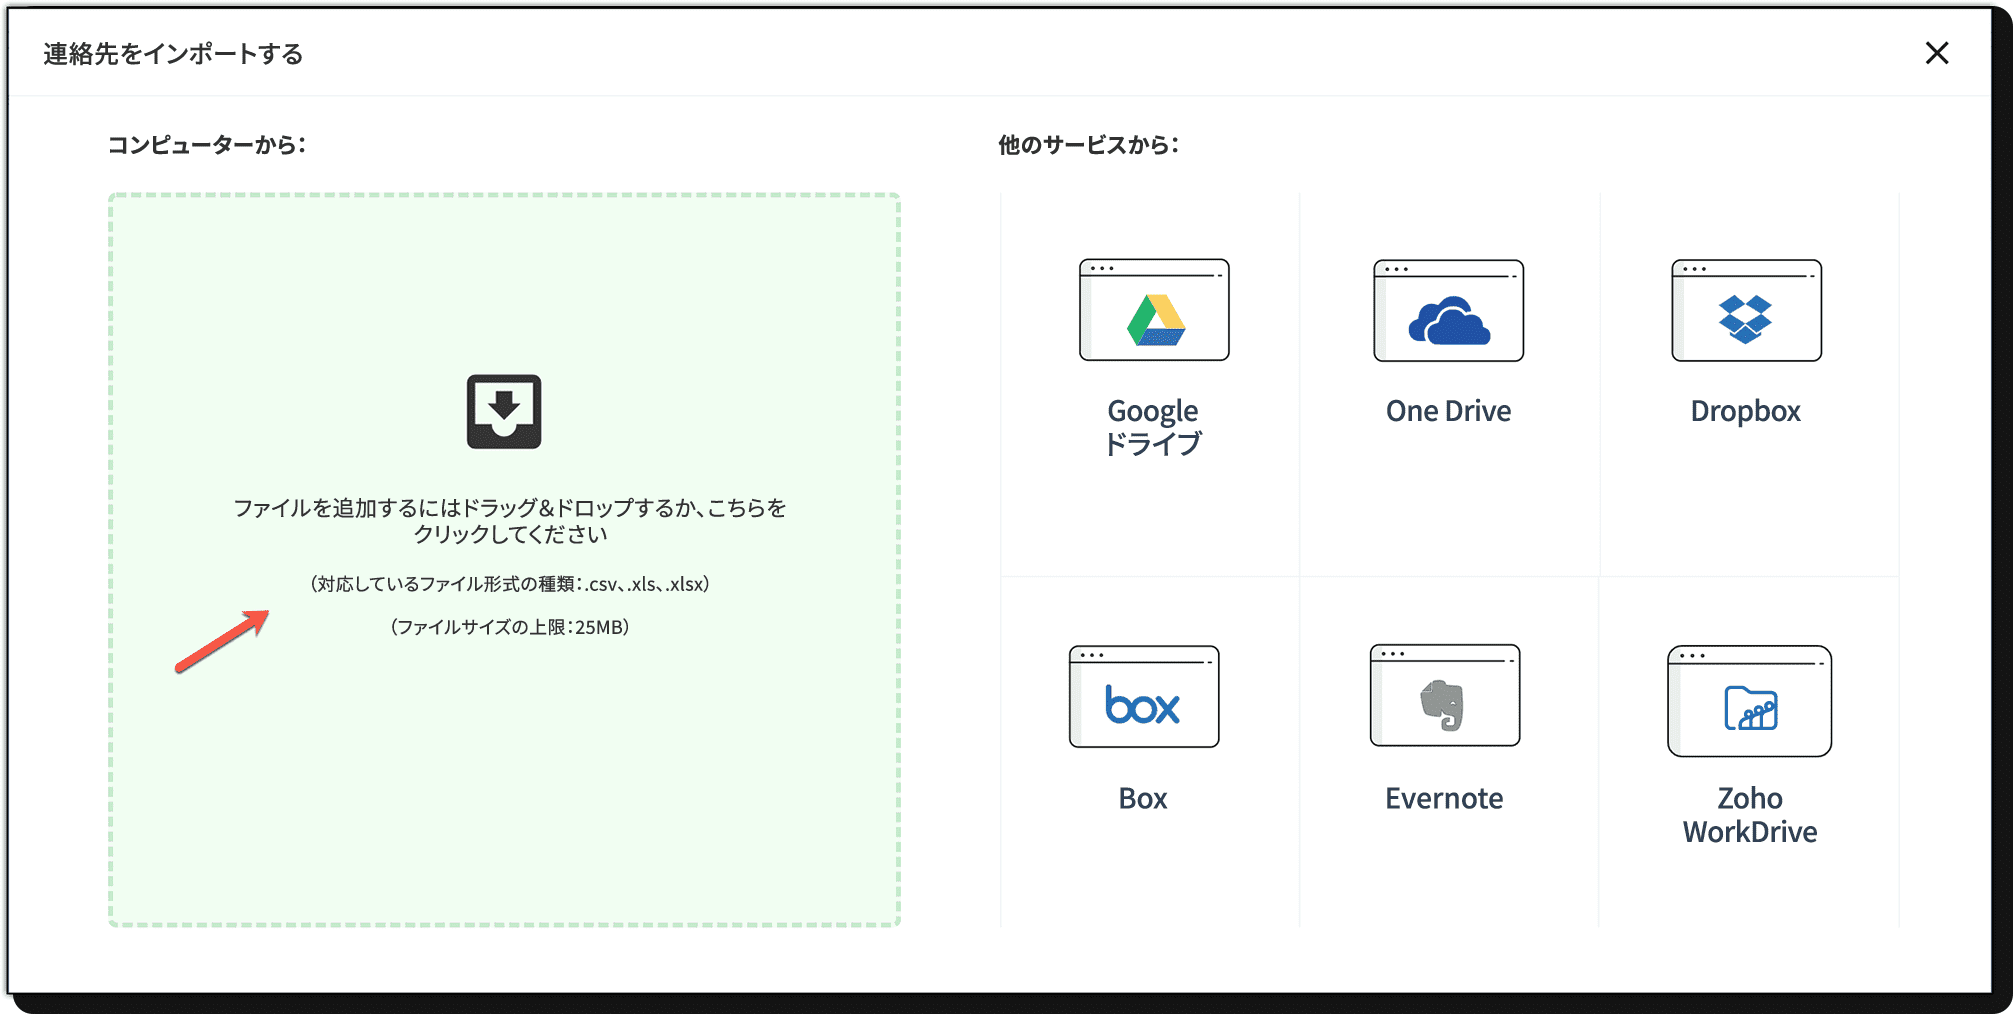Select the "Dropbox" text label
Viewport: 2013px width, 1014px height.
[x=1745, y=411]
